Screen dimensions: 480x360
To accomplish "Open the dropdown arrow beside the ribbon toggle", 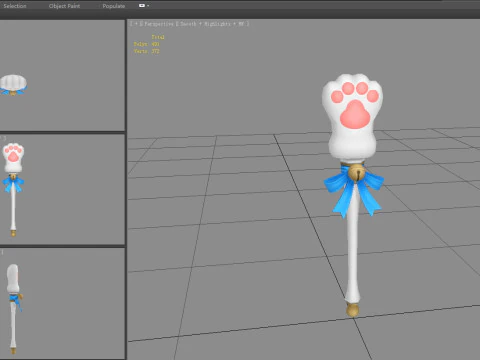I will pyautogui.click(x=148, y=6).
